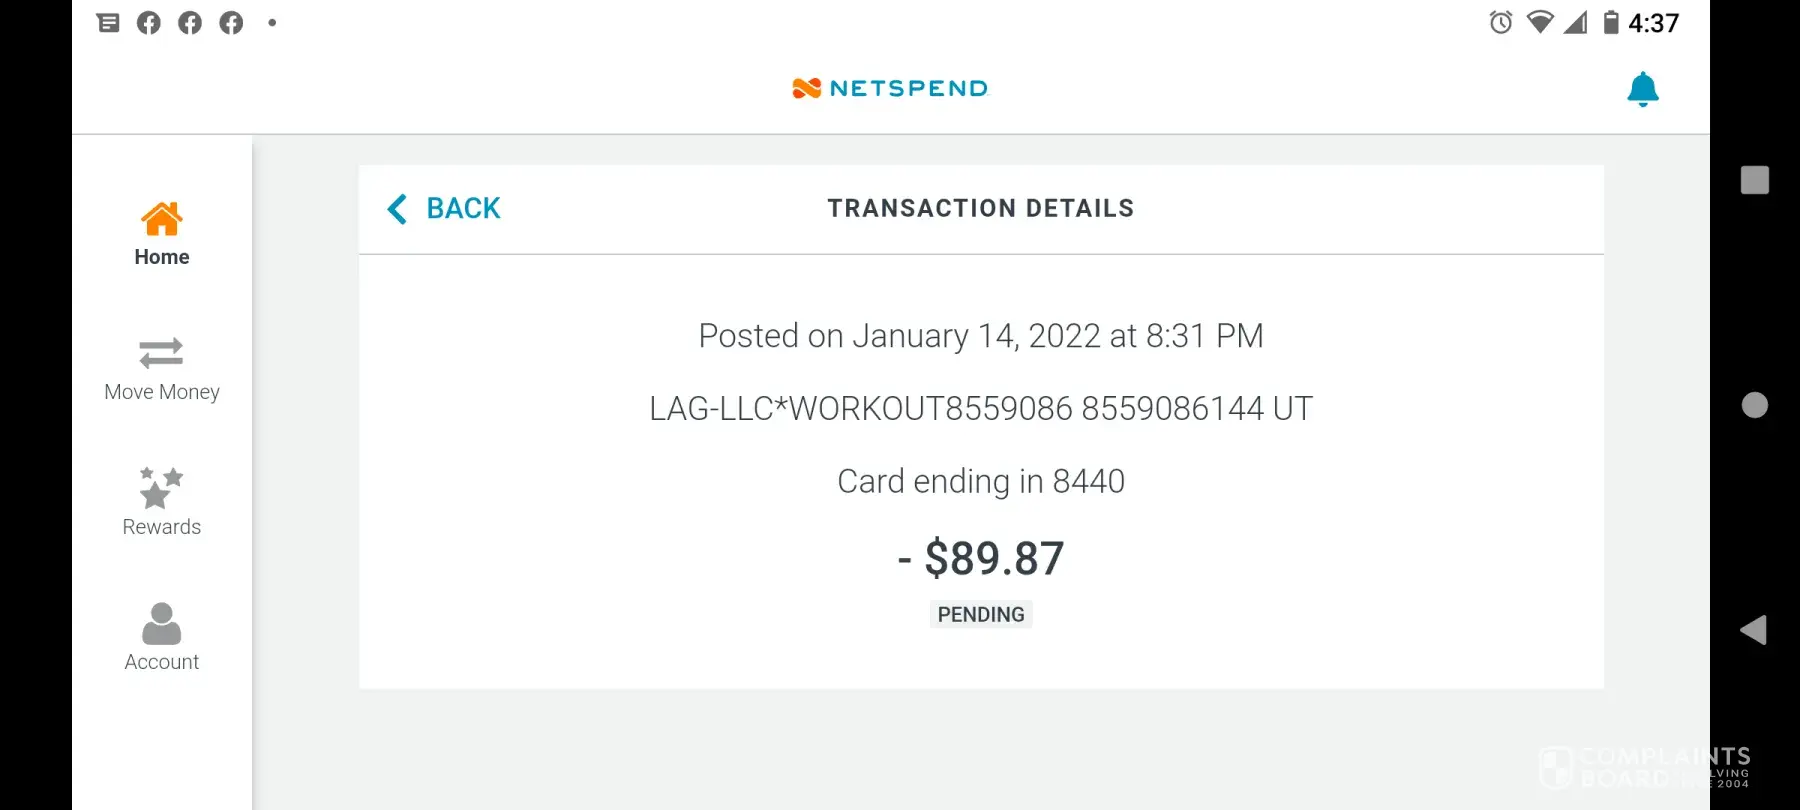
Task: Click the Netspend logo
Action: tap(889, 88)
